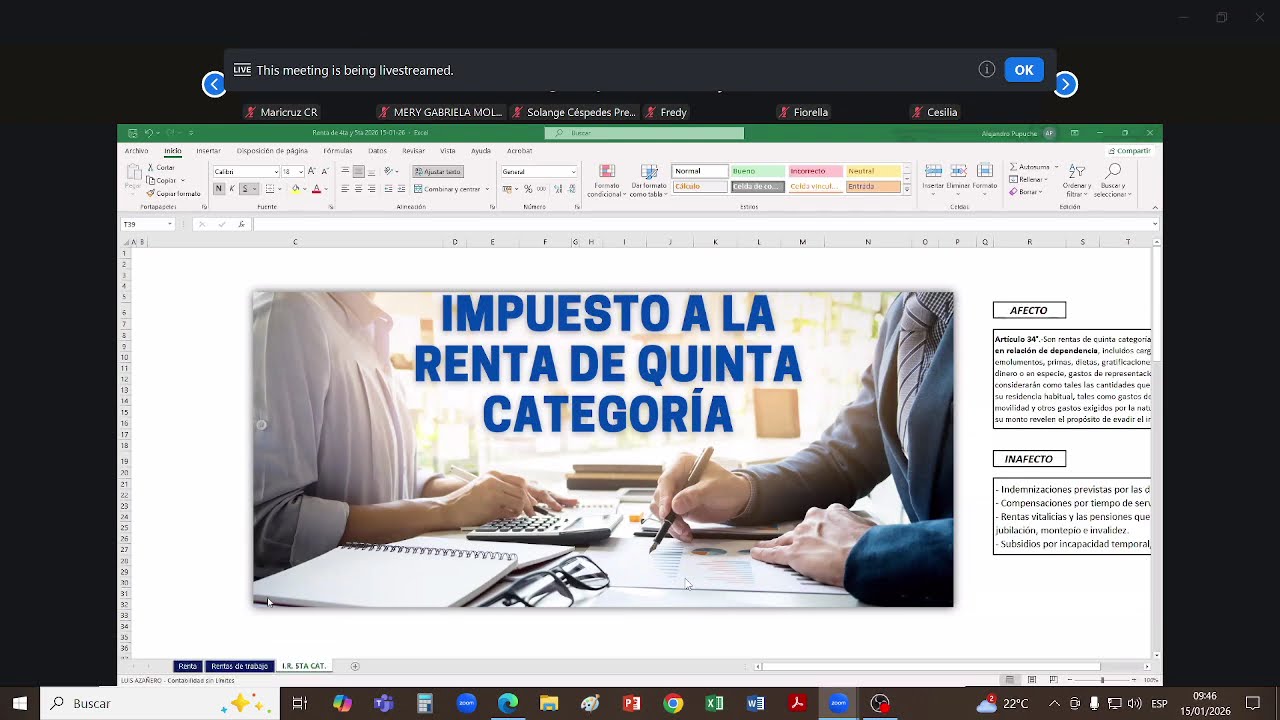This screenshot has height=720, width=1280.
Task: Click the Undo arrow in Excel title bar
Action: (x=148, y=132)
